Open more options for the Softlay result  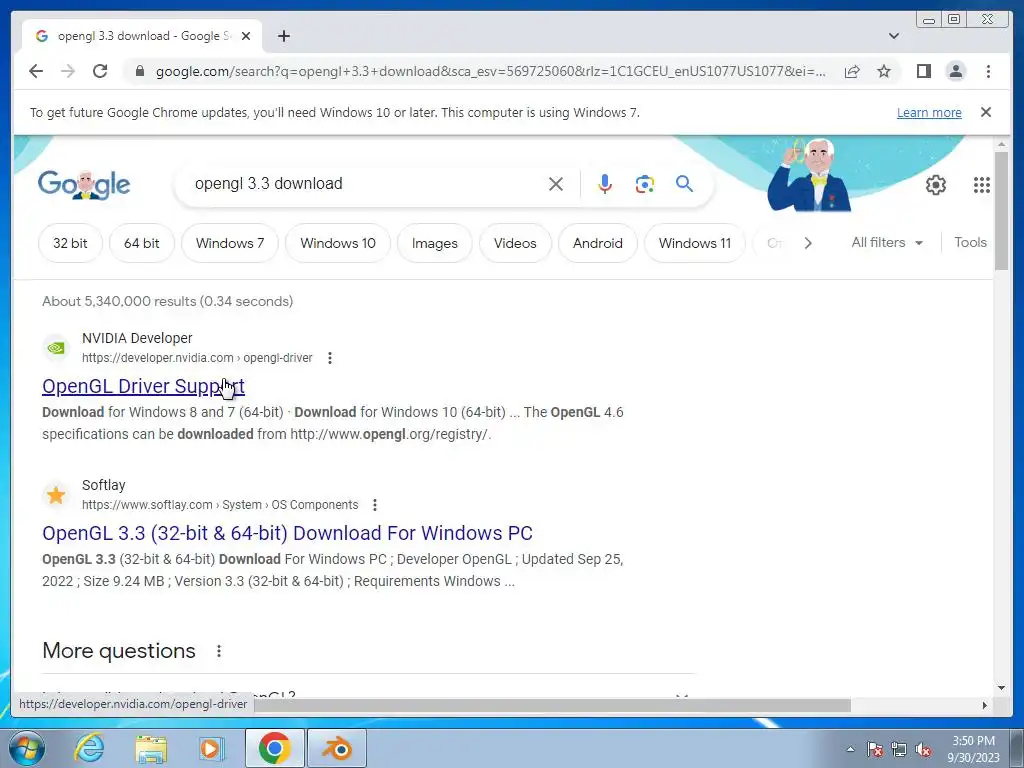click(374, 505)
